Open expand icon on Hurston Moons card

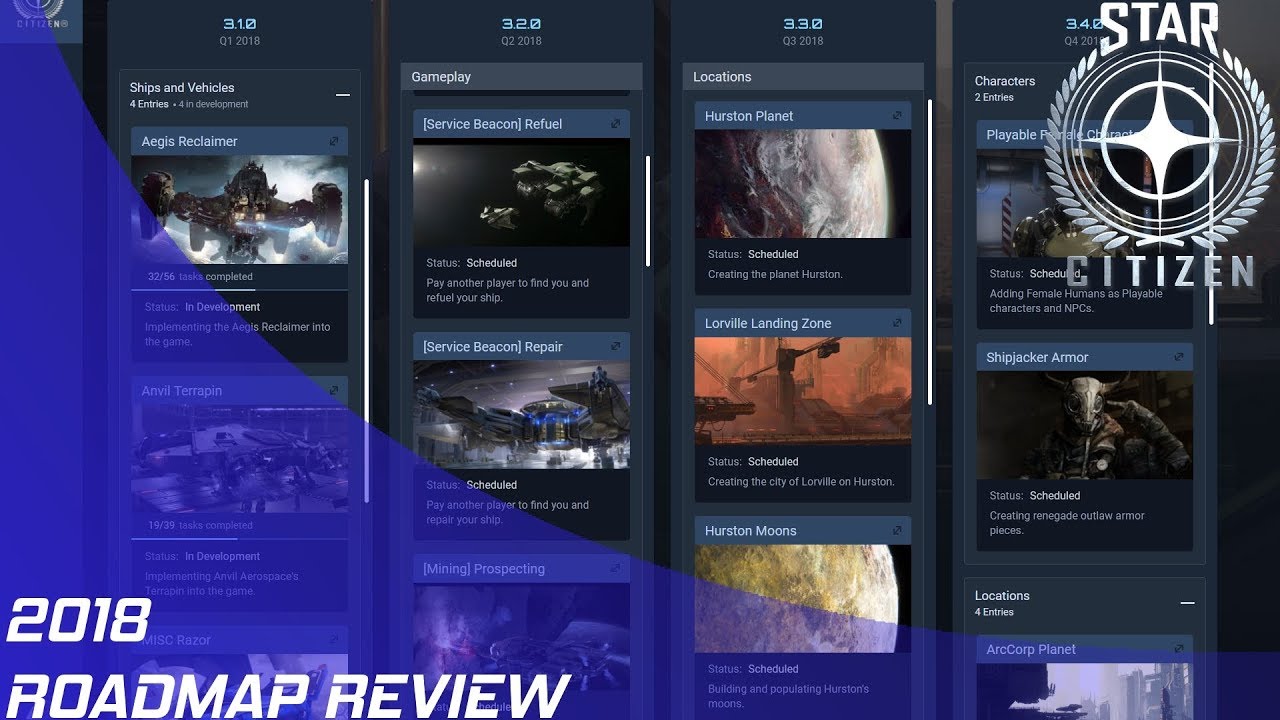[x=897, y=531]
